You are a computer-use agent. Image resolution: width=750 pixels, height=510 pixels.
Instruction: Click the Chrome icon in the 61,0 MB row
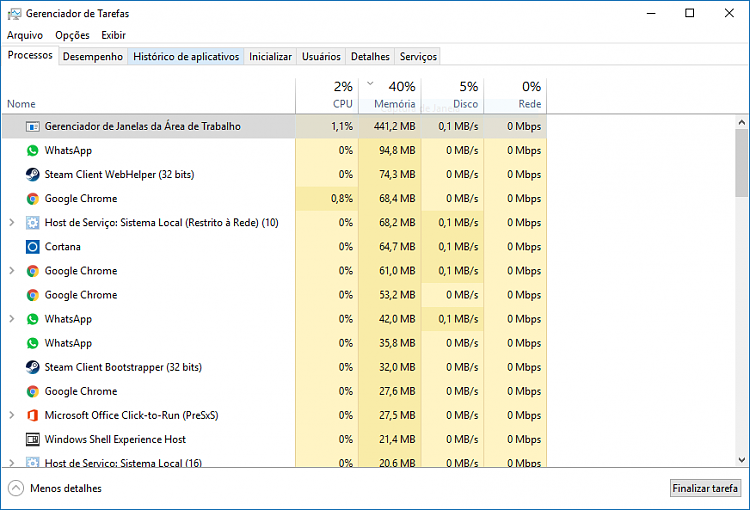33,271
